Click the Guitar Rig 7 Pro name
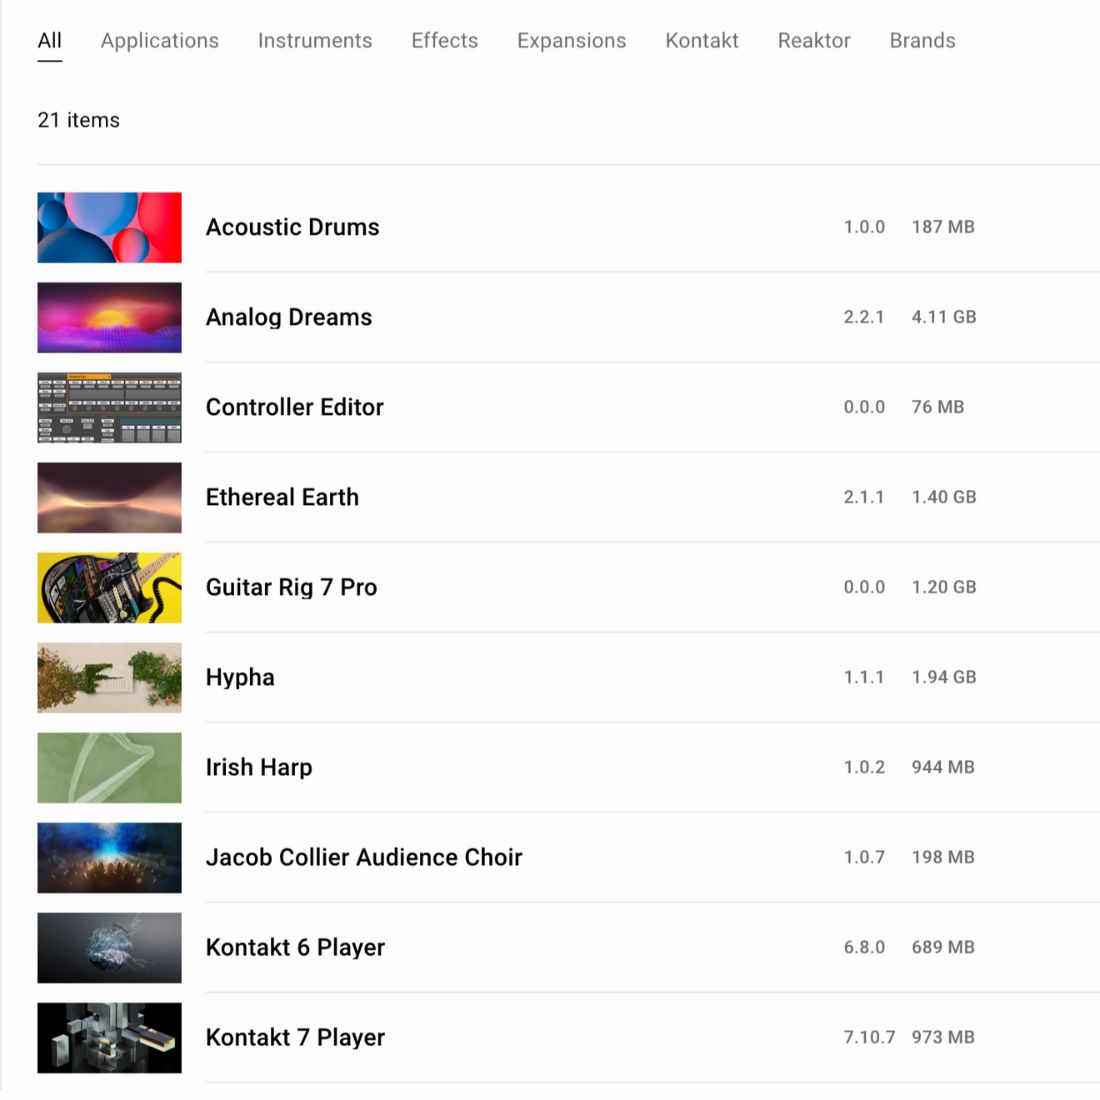Viewport: 1100px width, 1100px height. 291,587
